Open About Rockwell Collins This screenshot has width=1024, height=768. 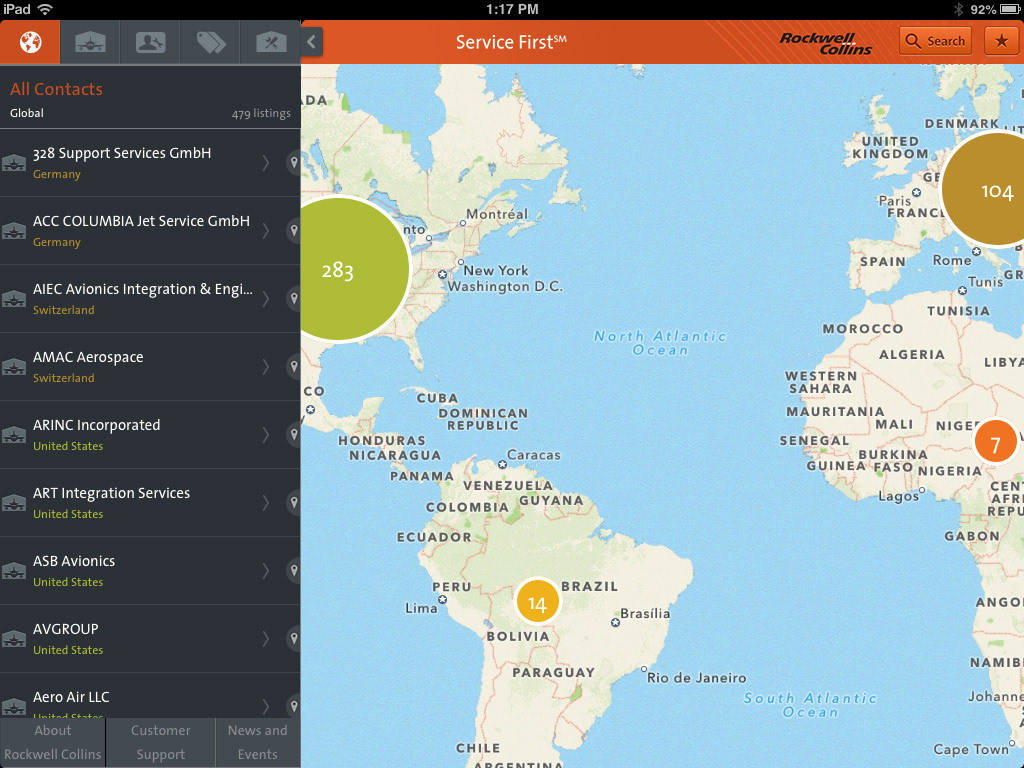[x=52, y=743]
